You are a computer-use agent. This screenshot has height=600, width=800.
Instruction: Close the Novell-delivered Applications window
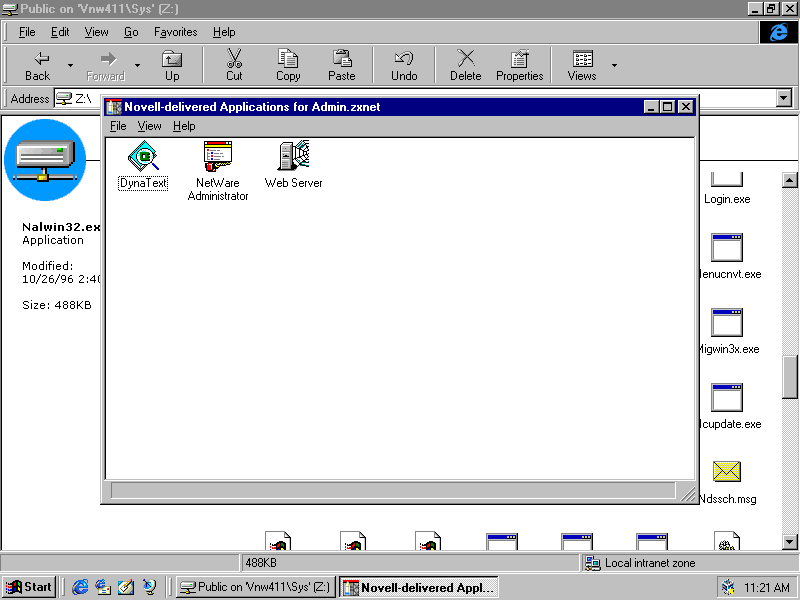coord(686,107)
